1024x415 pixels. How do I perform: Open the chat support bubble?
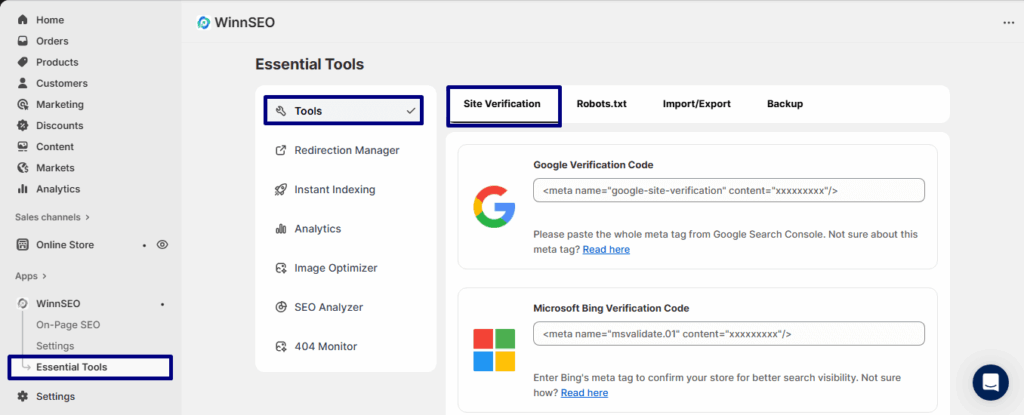click(991, 382)
